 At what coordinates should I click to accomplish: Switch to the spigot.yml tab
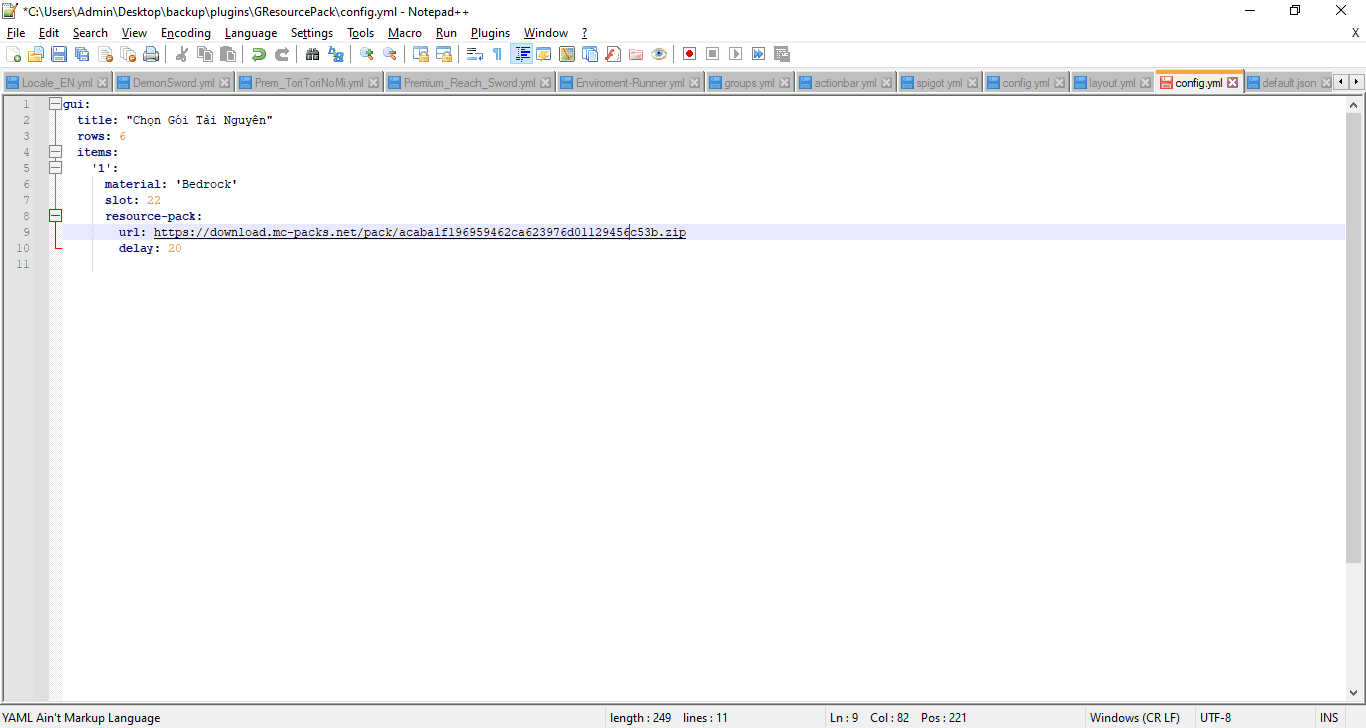click(x=938, y=83)
